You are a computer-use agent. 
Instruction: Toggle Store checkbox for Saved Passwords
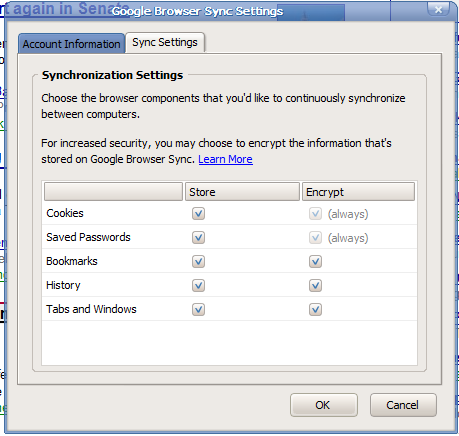[198, 238]
